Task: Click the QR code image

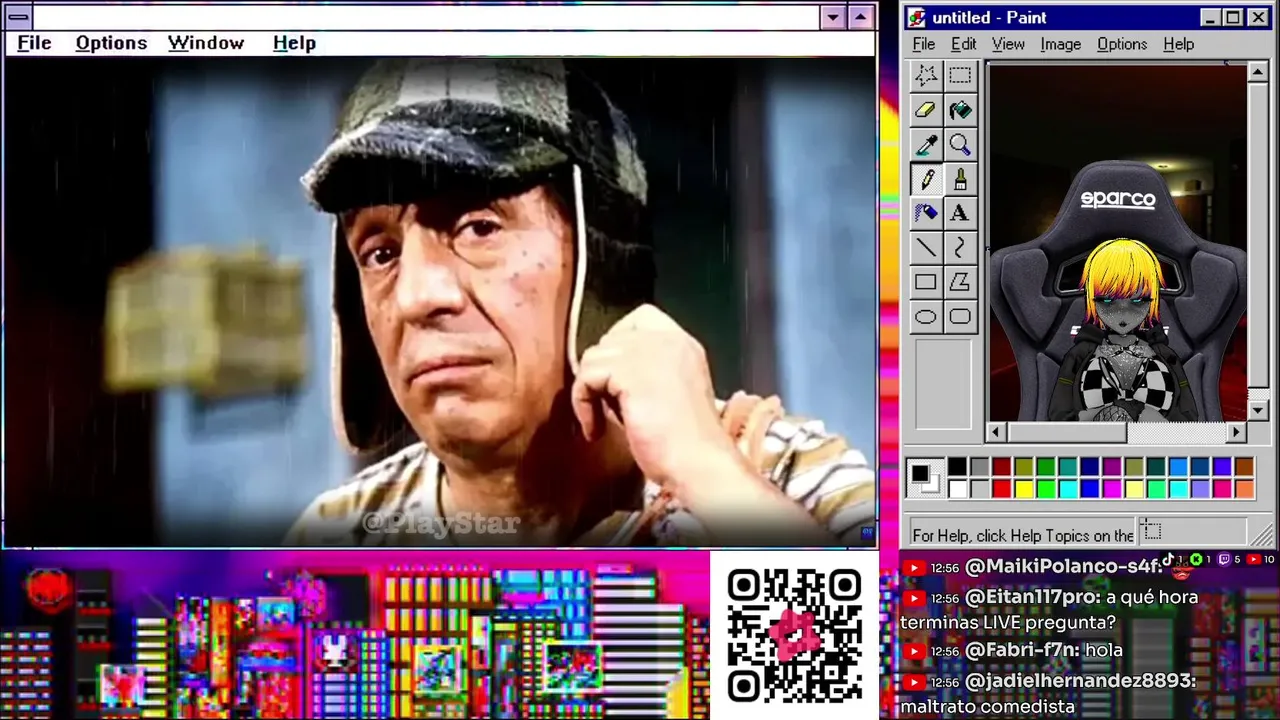Action: (x=795, y=636)
